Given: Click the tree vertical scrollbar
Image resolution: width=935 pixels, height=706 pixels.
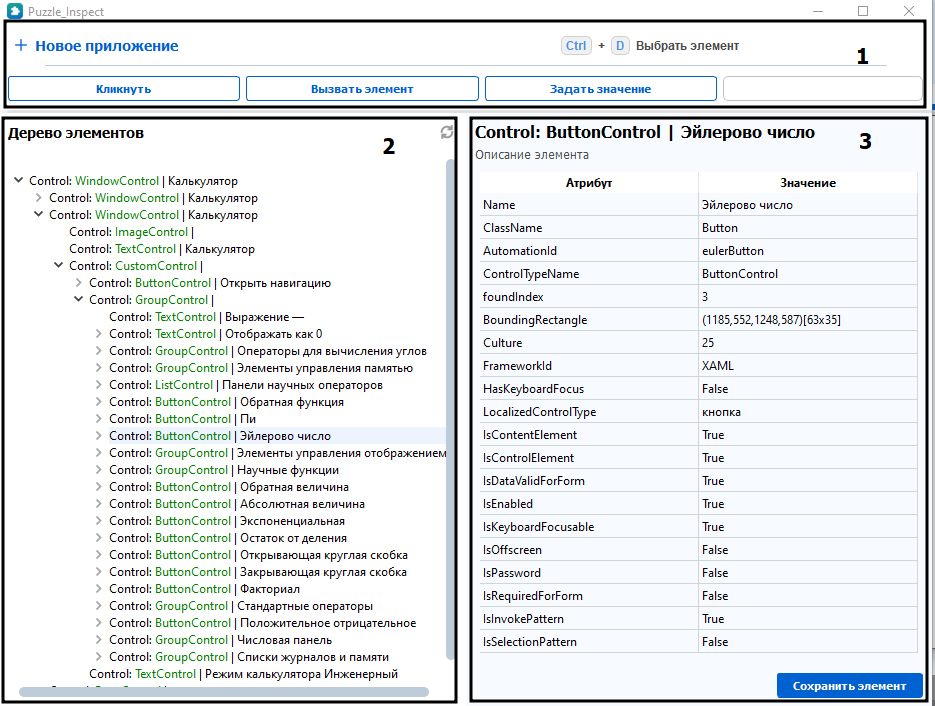Looking at the screenshot, I should [450, 408].
